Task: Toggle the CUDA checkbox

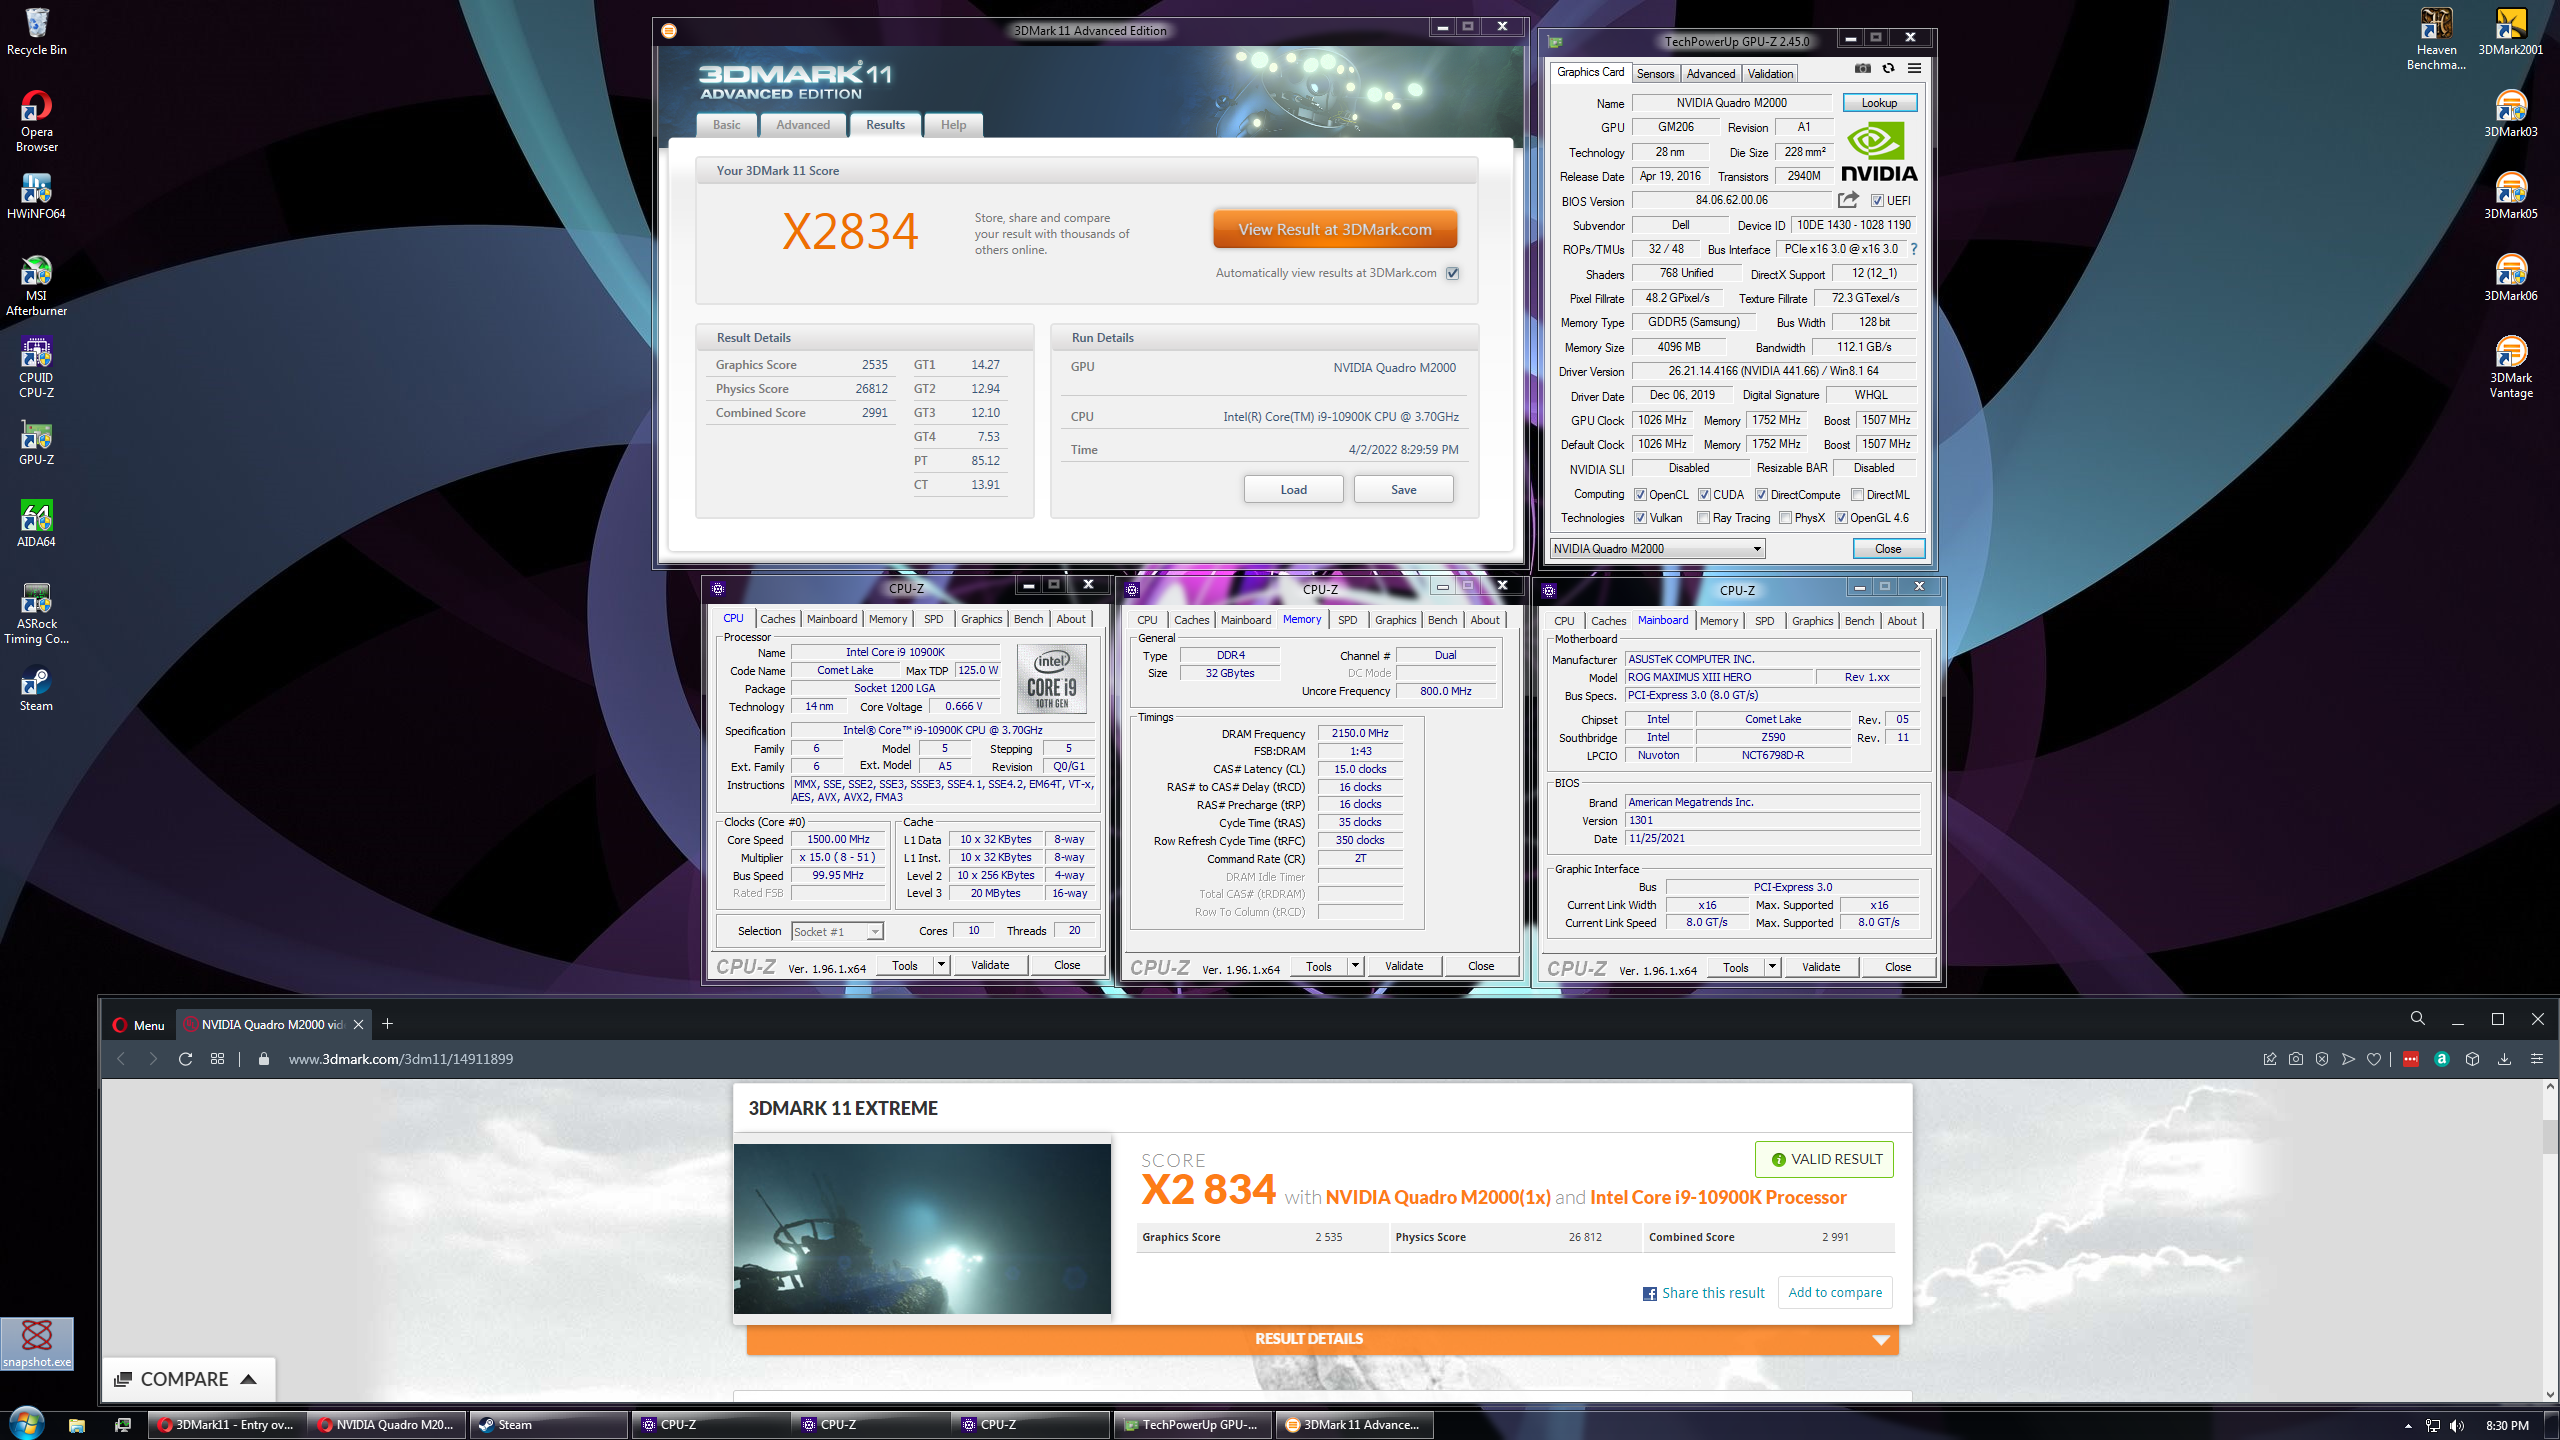Action: tap(1704, 495)
